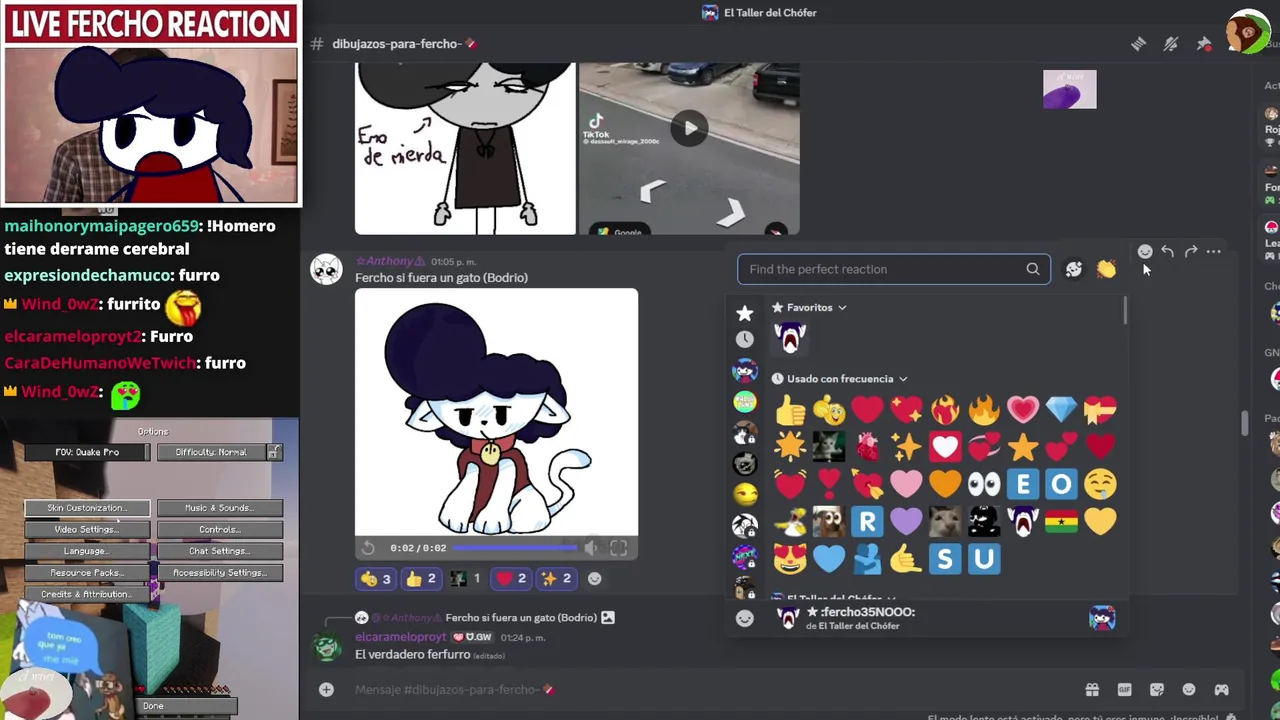The height and width of the screenshot is (720, 1280).
Task: Jump to recent clock category
Action: [744, 339]
